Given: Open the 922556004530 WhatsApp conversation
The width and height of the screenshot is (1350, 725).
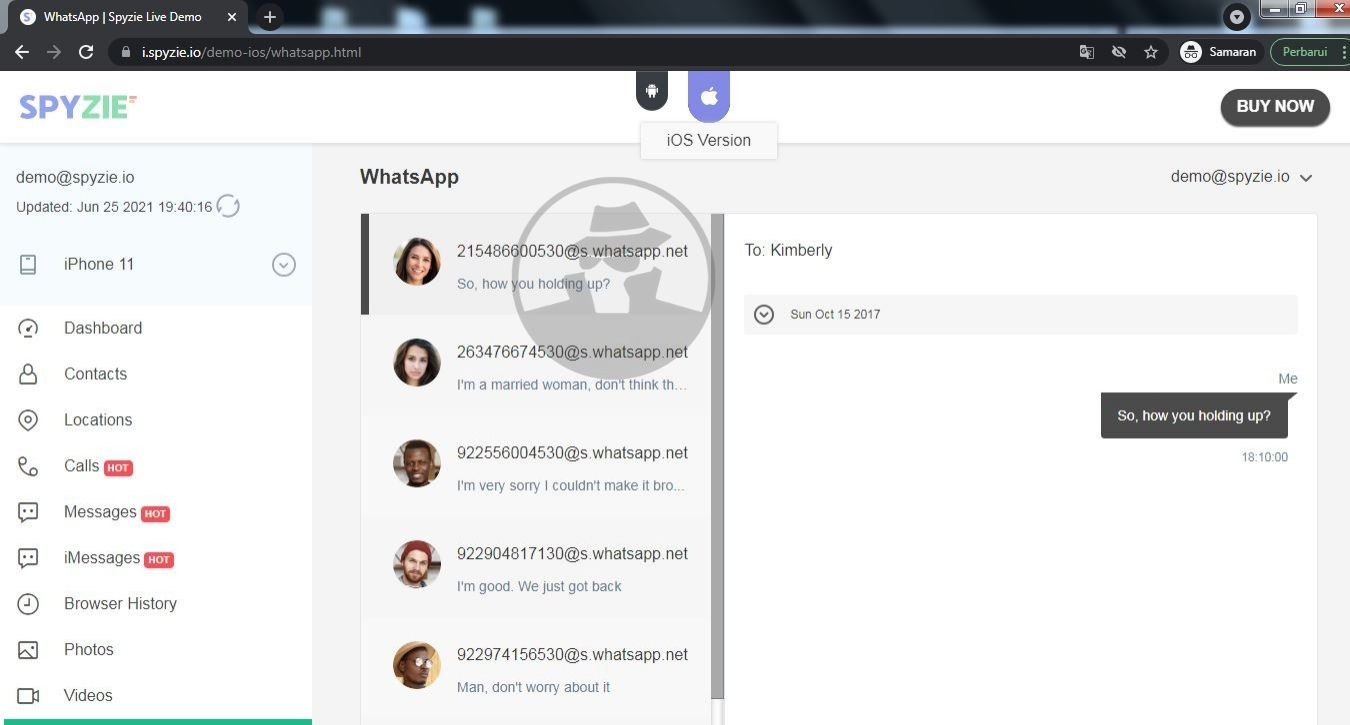Looking at the screenshot, I should point(536,467).
